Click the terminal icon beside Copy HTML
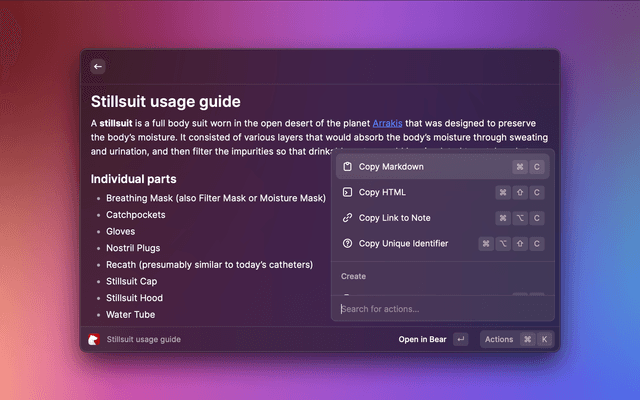 click(347, 192)
